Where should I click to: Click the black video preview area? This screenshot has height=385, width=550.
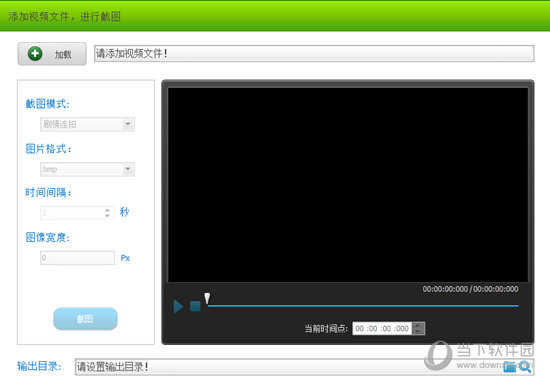348,184
